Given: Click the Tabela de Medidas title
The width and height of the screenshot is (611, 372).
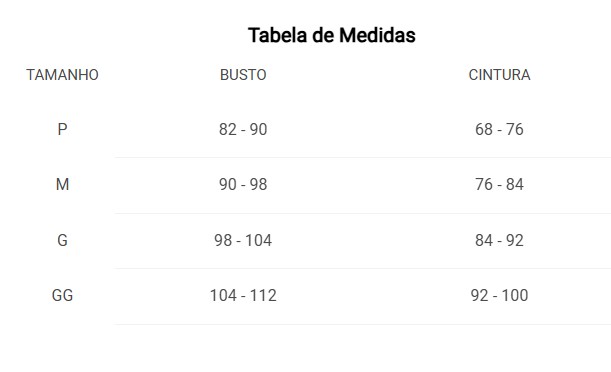Looking at the screenshot, I should 332,35.
